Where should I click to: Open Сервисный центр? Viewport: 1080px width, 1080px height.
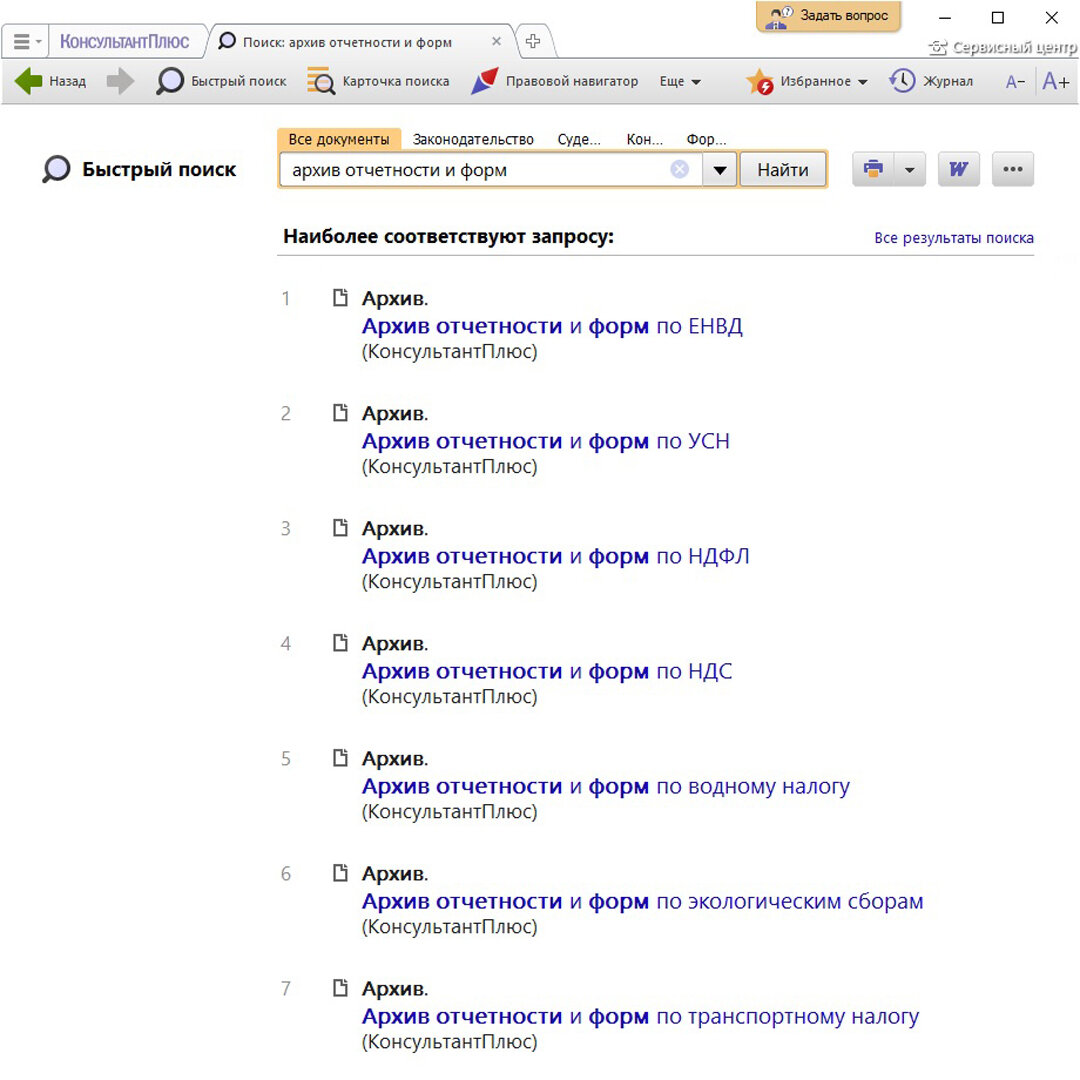tap(1002, 47)
